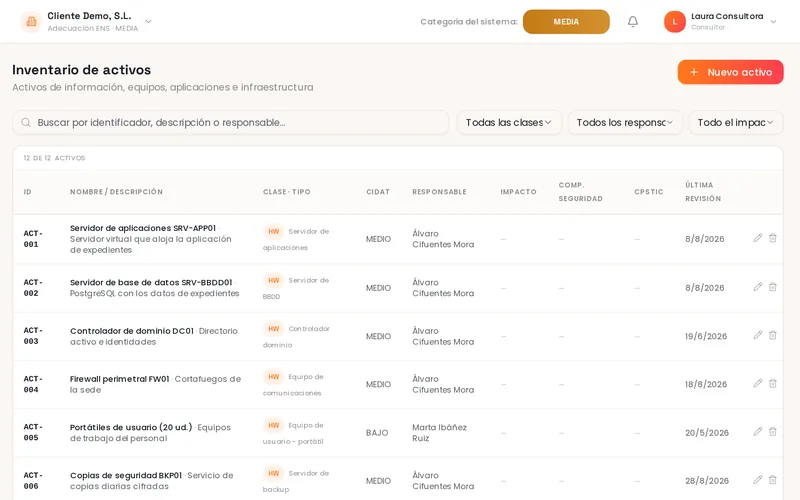
Task: Delete asset ACT-004 with the trash icon
Action: (x=772, y=383)
